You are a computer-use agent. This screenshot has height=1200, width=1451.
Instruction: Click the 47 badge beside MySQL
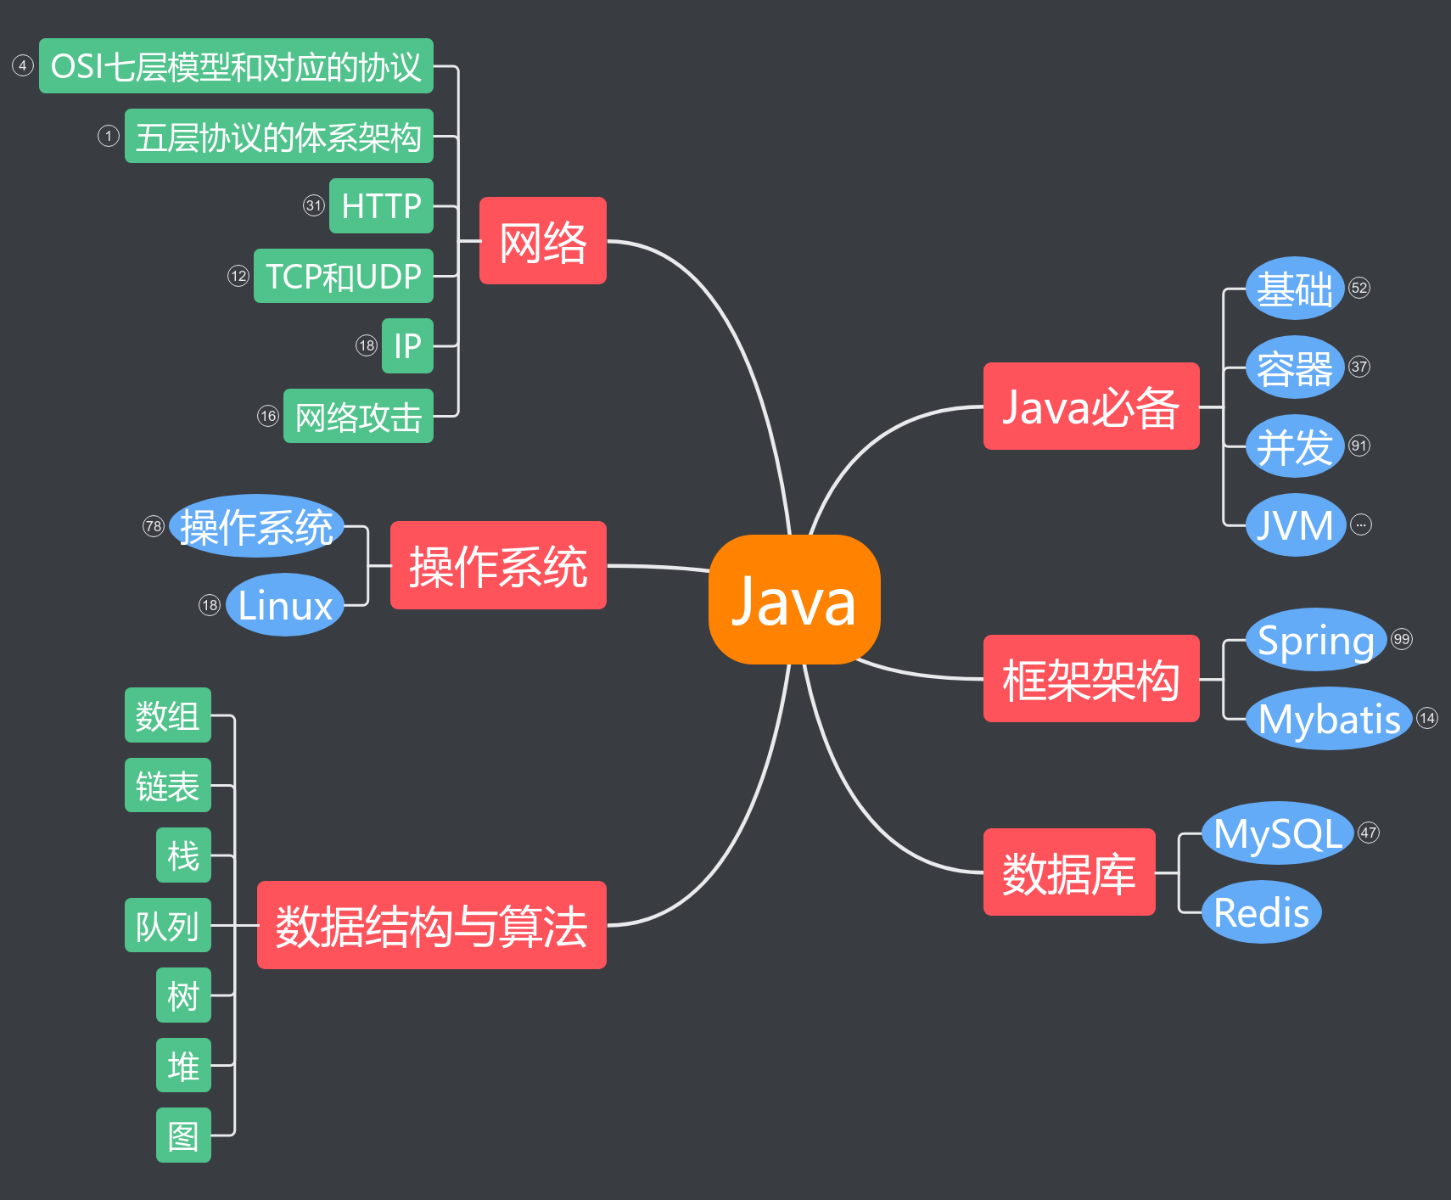(x=1370, y=832)
